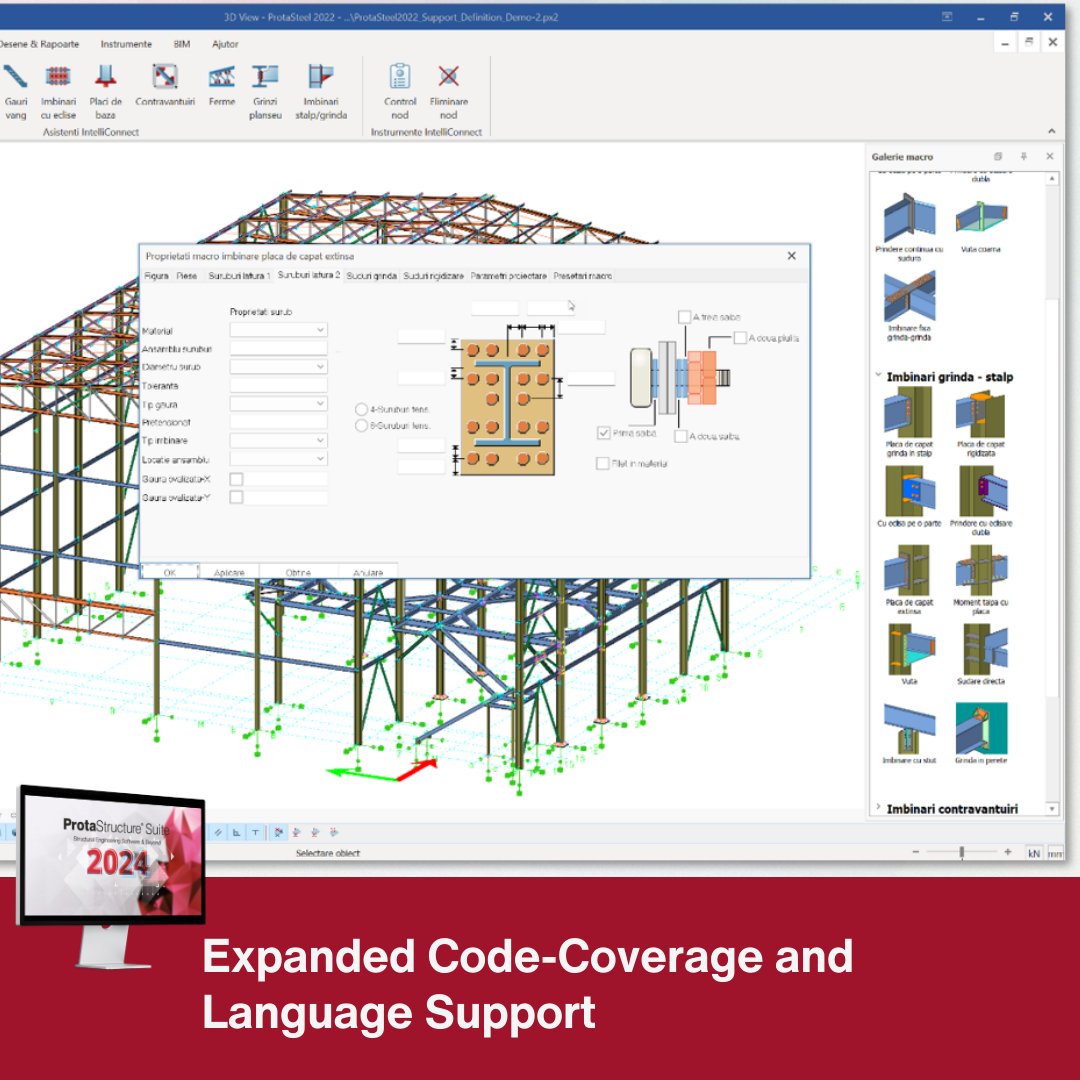Open Imbinari cu eclise assistant
1080x1080 pixels.
pyautogui.click(x=58, y=92)
